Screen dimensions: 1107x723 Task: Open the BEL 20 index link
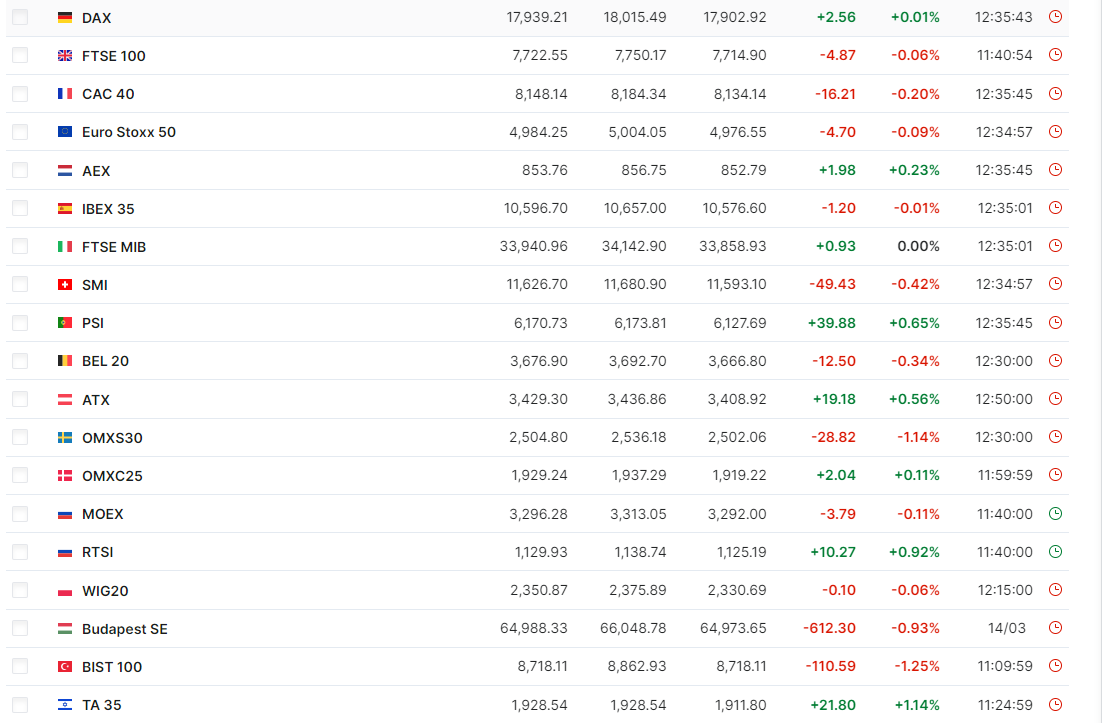pyautogui.click(x=105, y=361)
